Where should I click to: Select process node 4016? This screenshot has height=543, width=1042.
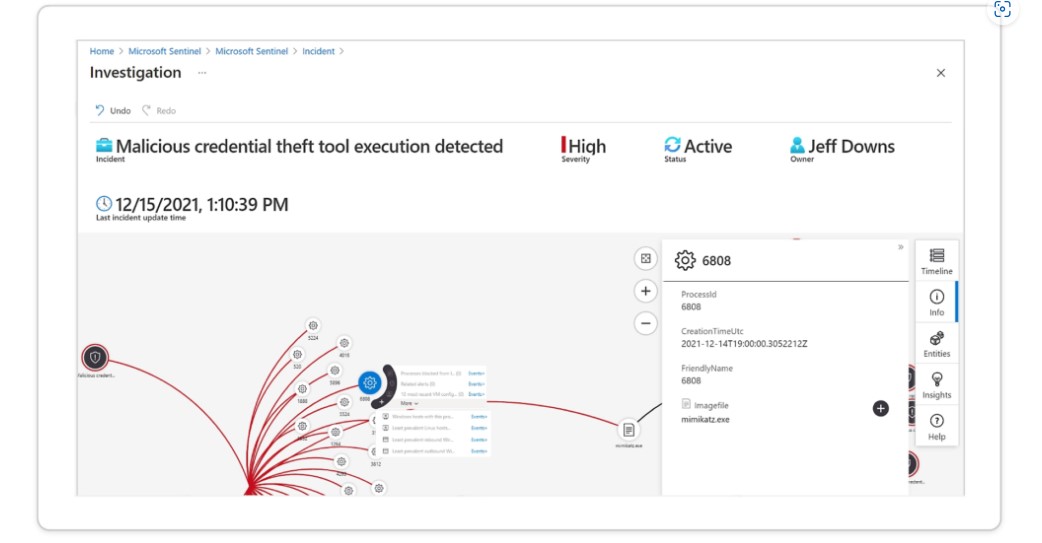click(344, 343)
